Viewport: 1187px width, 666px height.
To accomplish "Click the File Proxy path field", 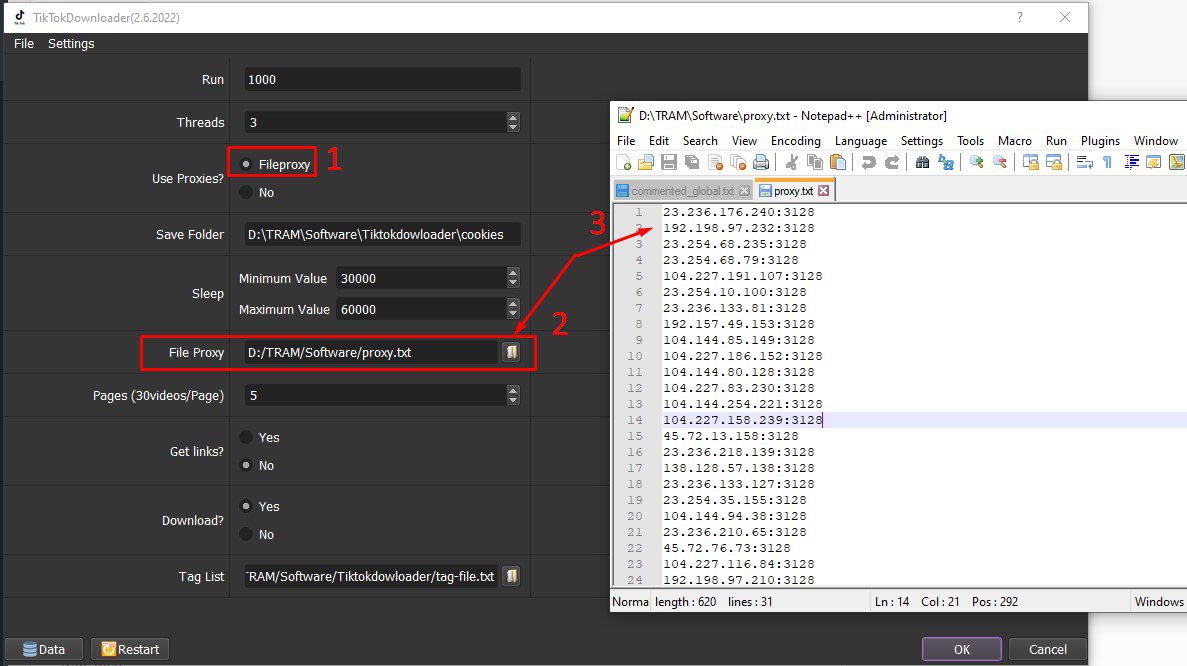I will (x=372, y=353).
